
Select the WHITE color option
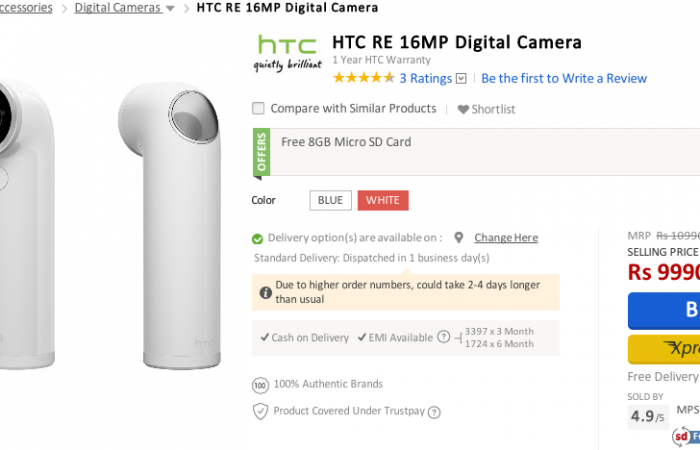click(x=383, y=200)
